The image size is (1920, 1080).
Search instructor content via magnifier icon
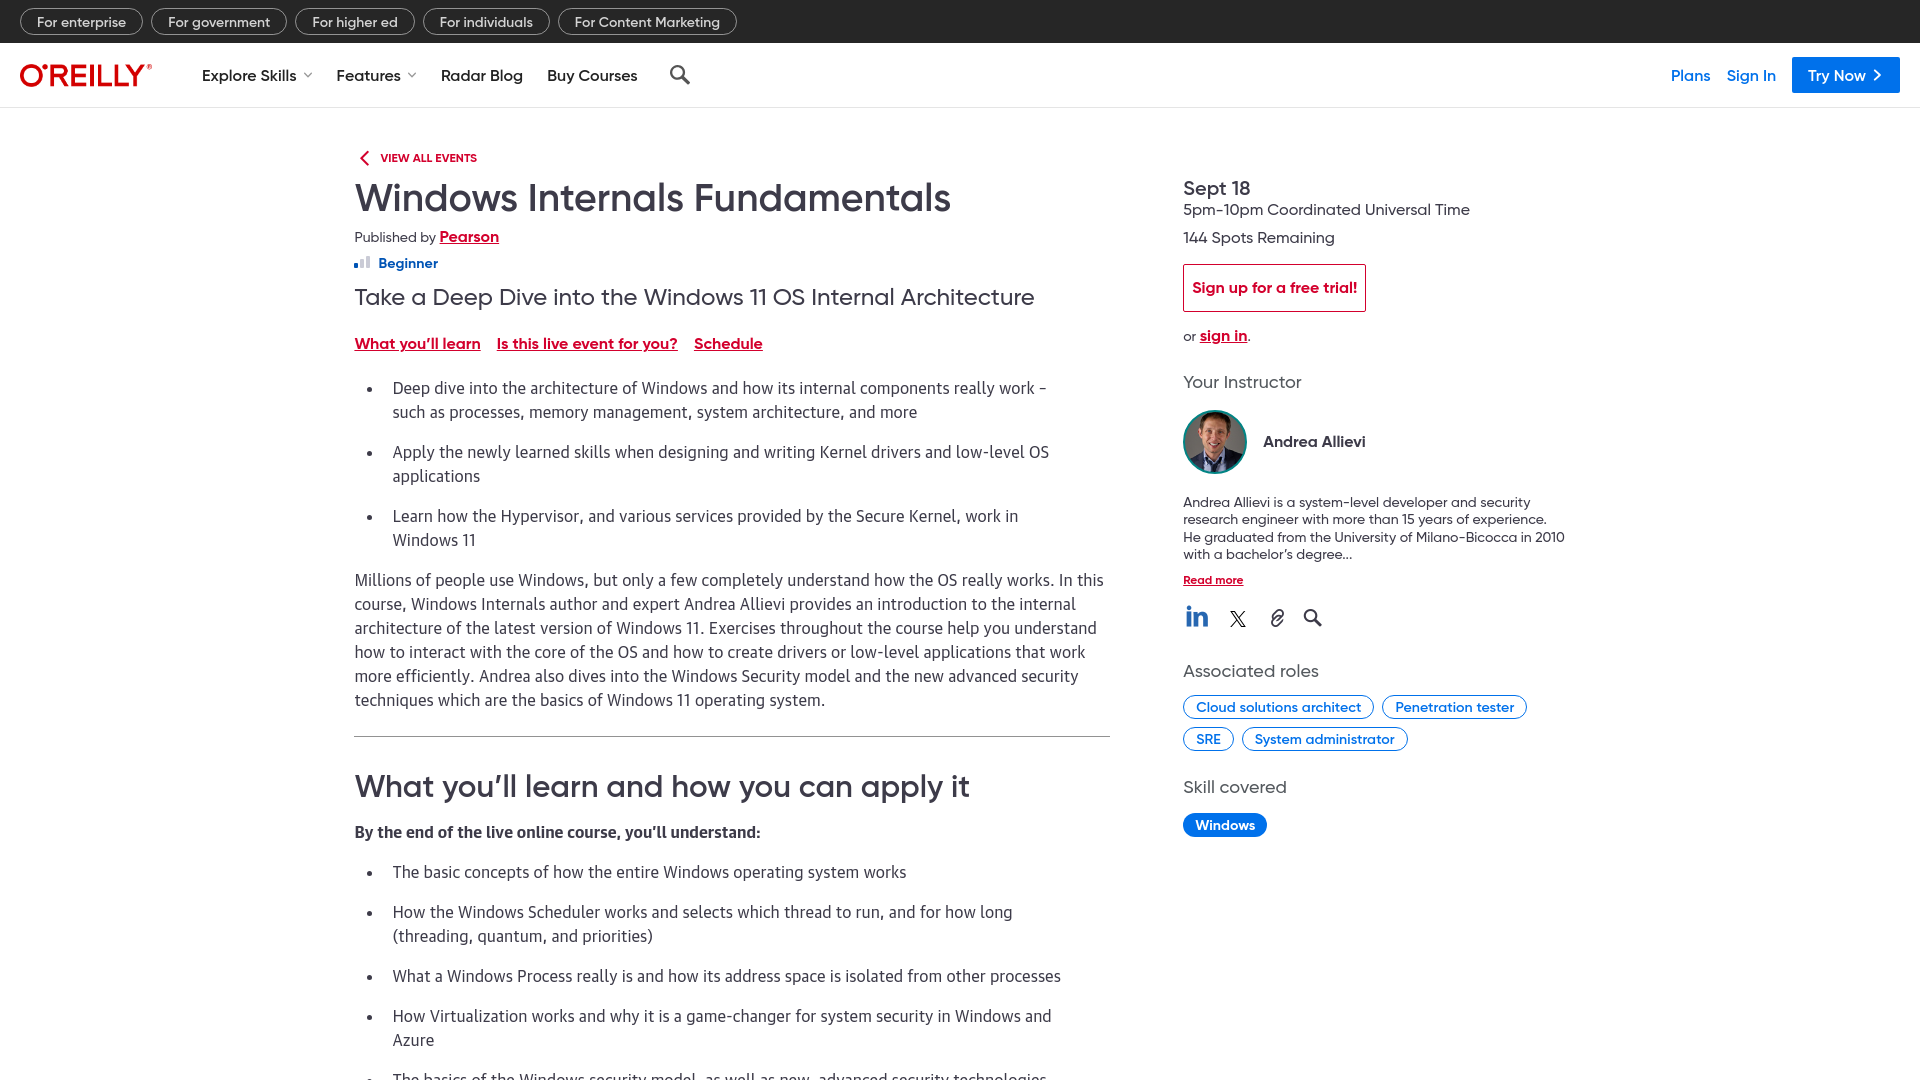pyautogui.click(x=1313, y=618)
